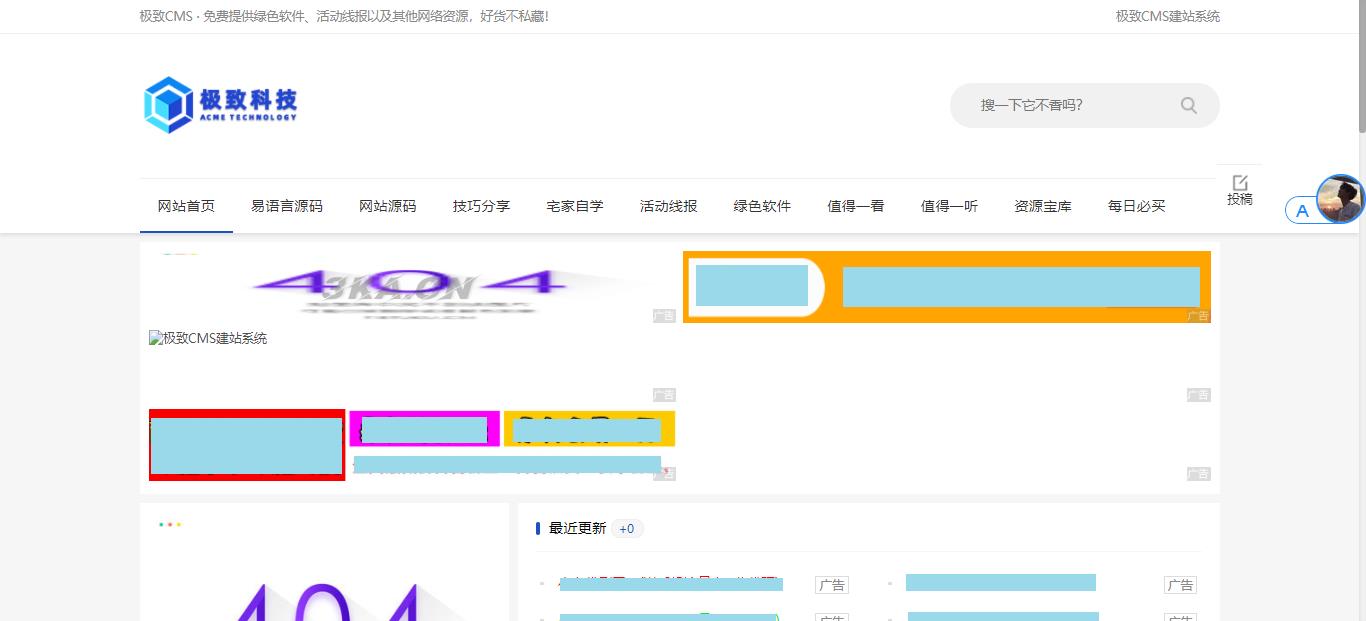1366x621 pixels.
Task: Click the red-bordered advertisement thumbnail
Action: 246,445
